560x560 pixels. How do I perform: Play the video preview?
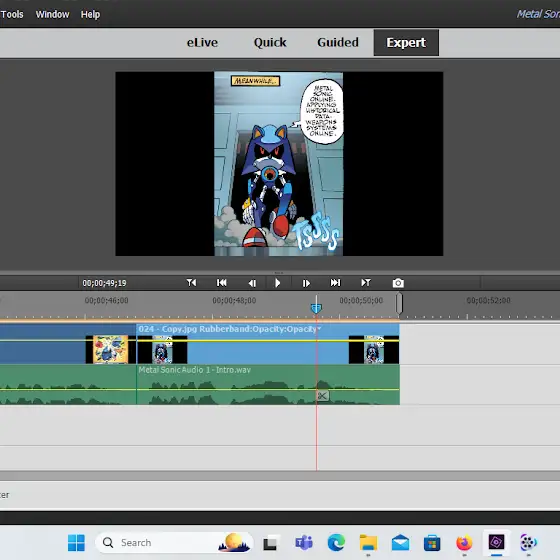coord(278,283)
